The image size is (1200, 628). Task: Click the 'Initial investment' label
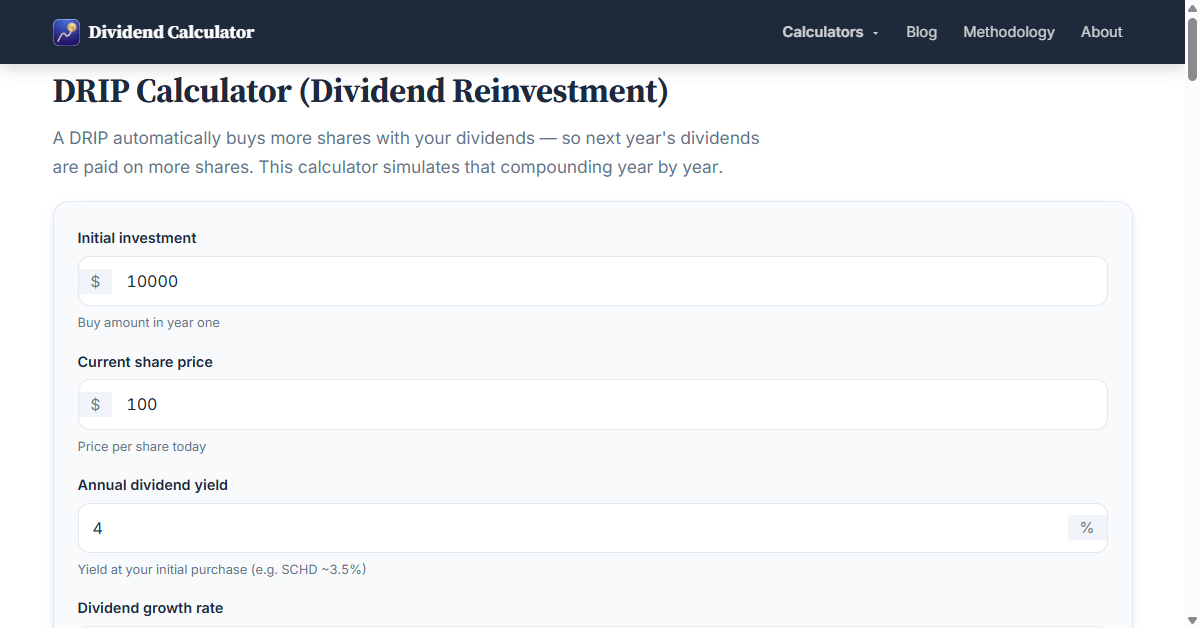coord(137,238)
